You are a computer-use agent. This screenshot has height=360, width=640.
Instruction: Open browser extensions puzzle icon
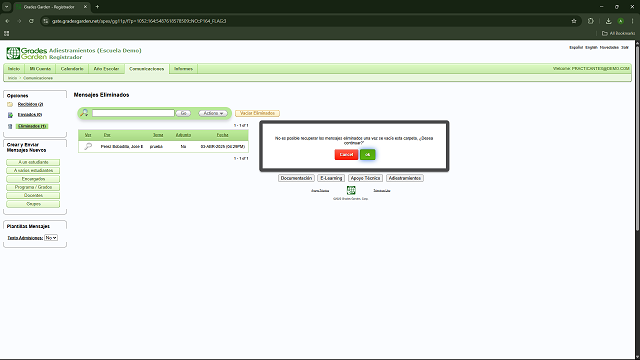591,21
